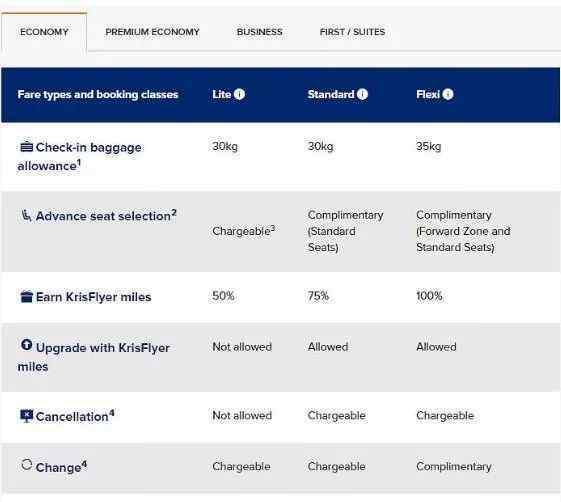Click the upgrade arrow icon
This screenshot has width=561, height=502.
click(26, 345)
